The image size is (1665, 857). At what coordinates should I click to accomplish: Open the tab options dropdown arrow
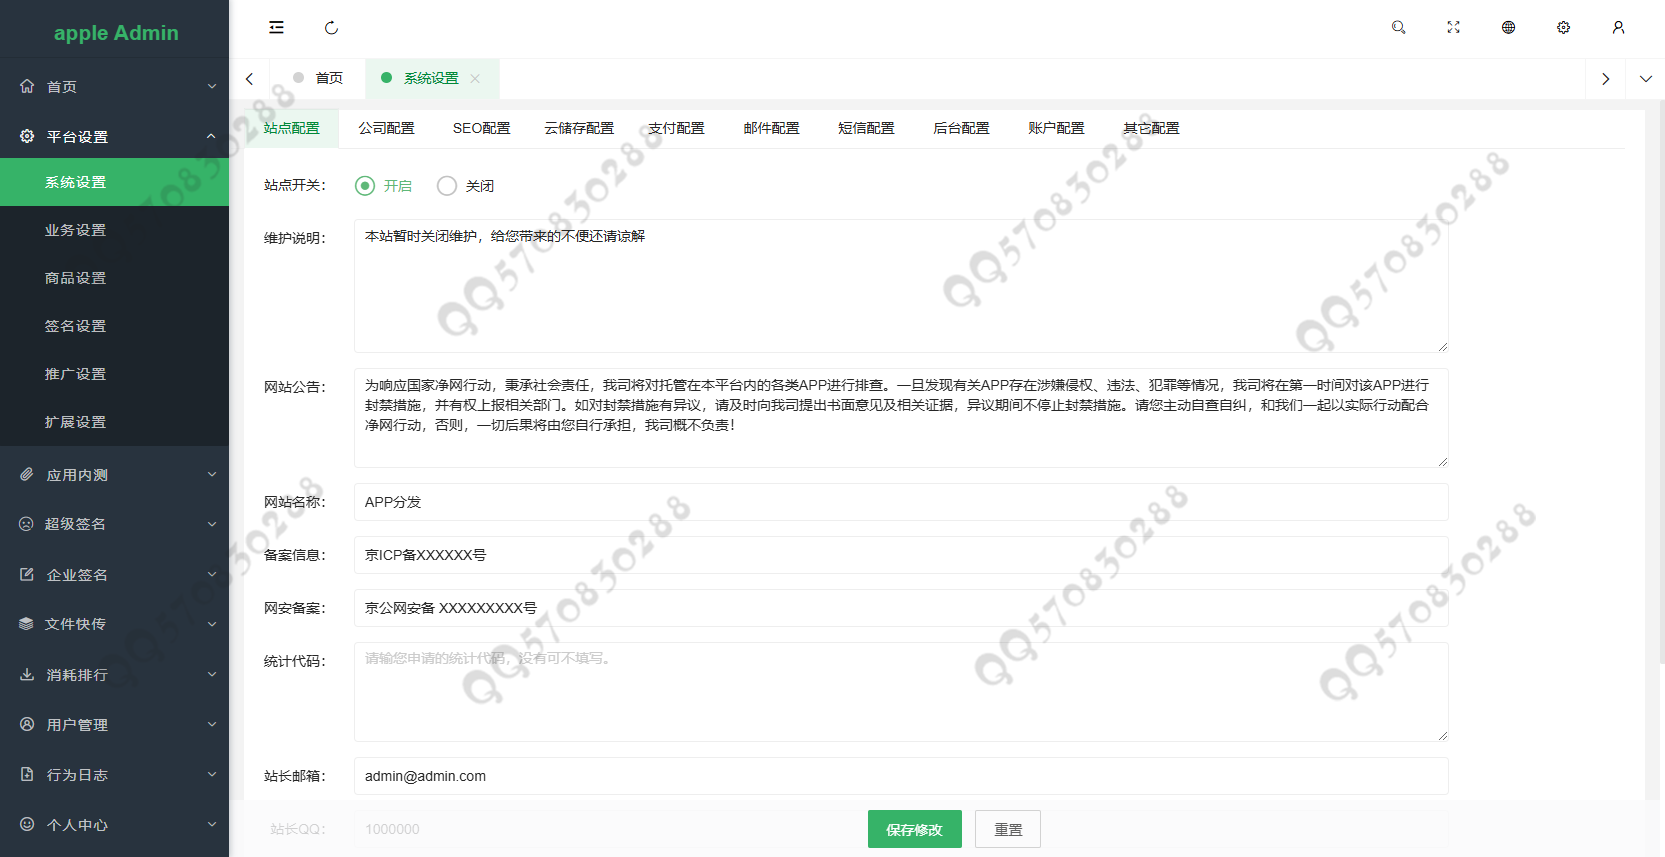1645,79
